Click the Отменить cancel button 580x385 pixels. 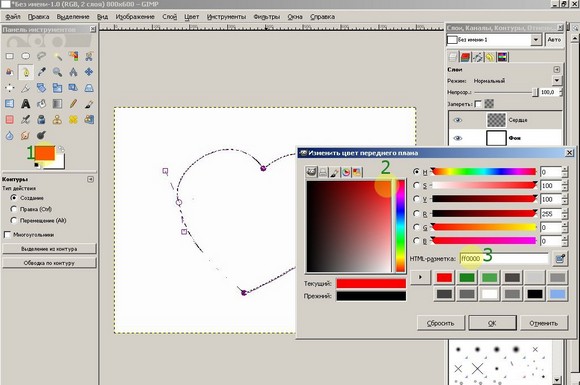pos(544,323)
